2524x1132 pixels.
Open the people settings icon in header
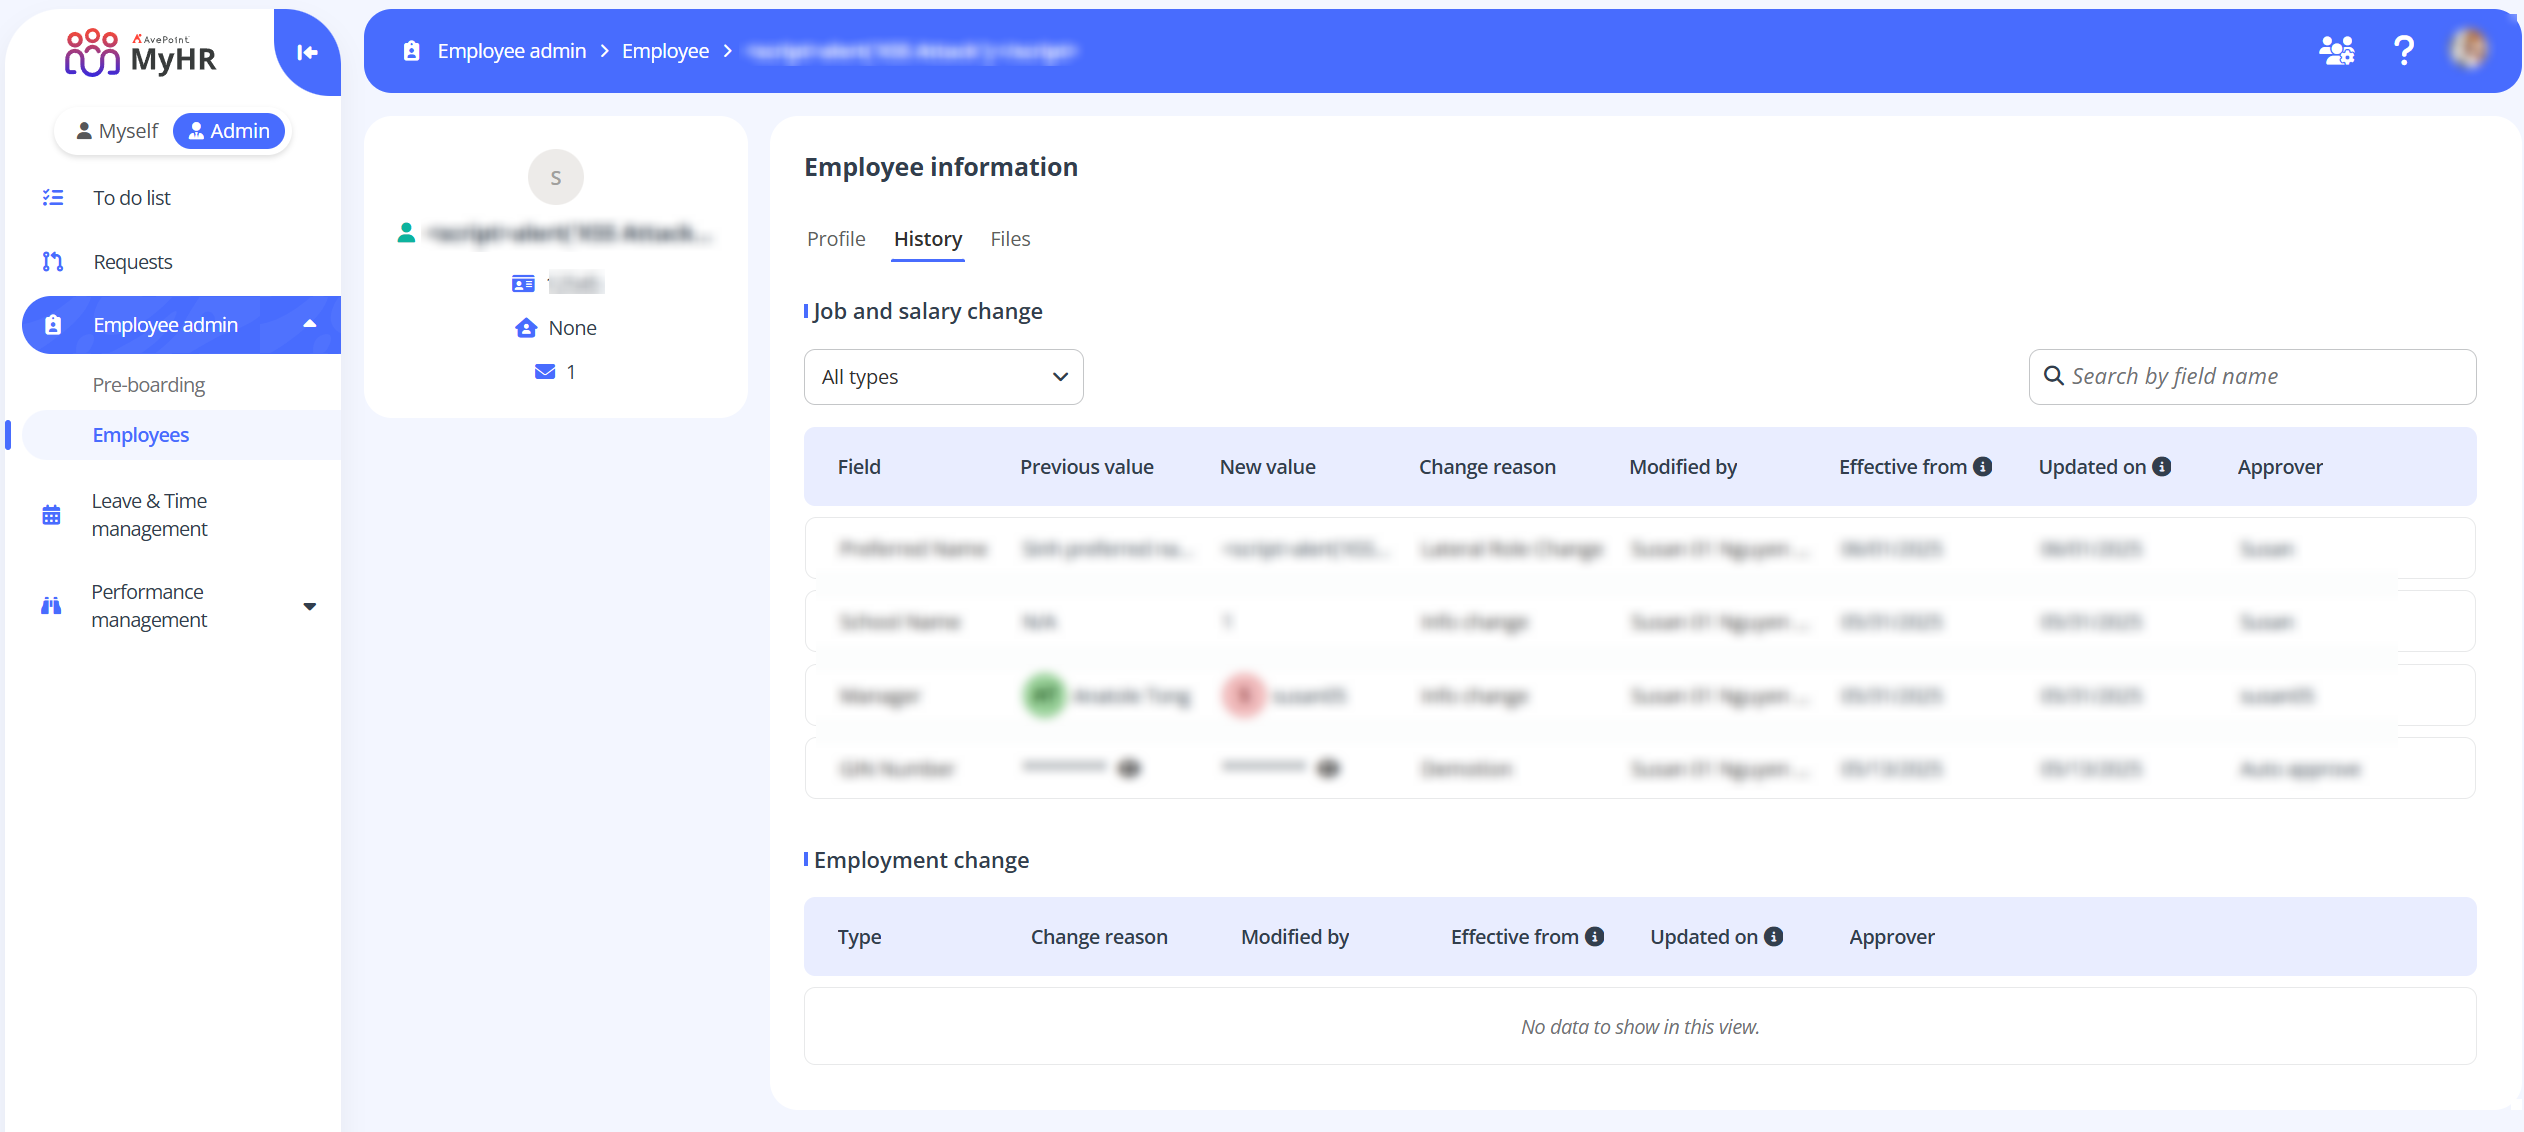click(x=2336, y=50)
